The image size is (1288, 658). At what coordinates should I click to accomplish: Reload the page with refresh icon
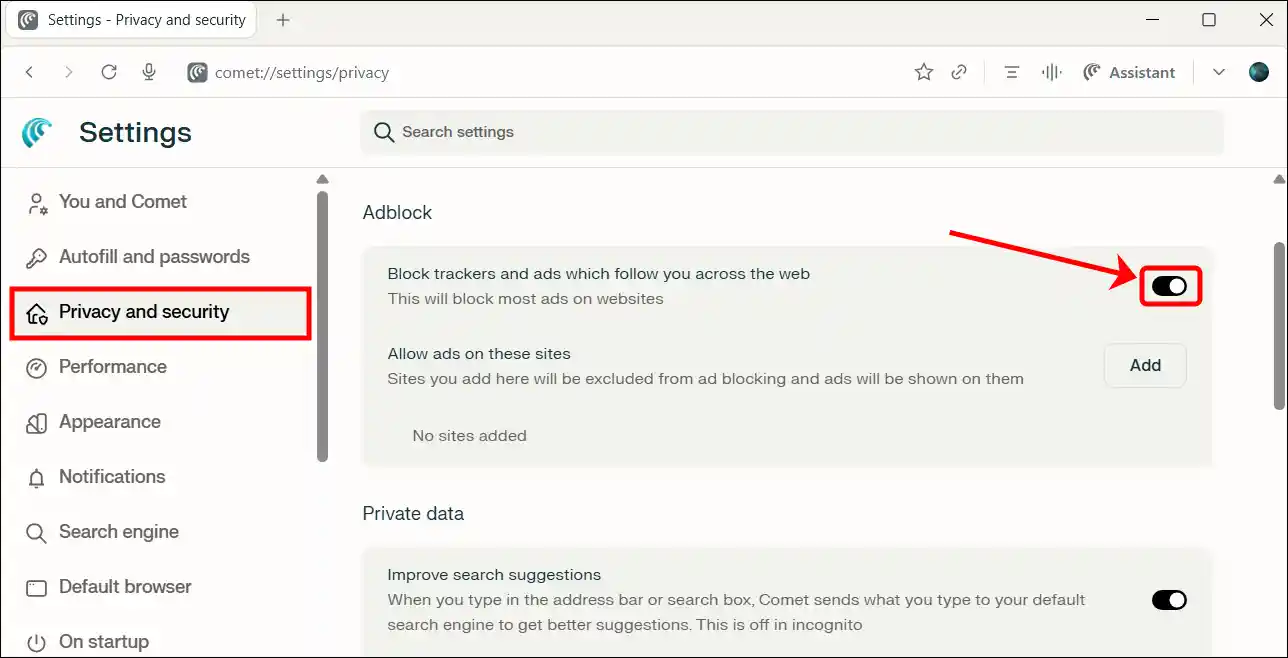pyautogui.click(x=109, y=72)
